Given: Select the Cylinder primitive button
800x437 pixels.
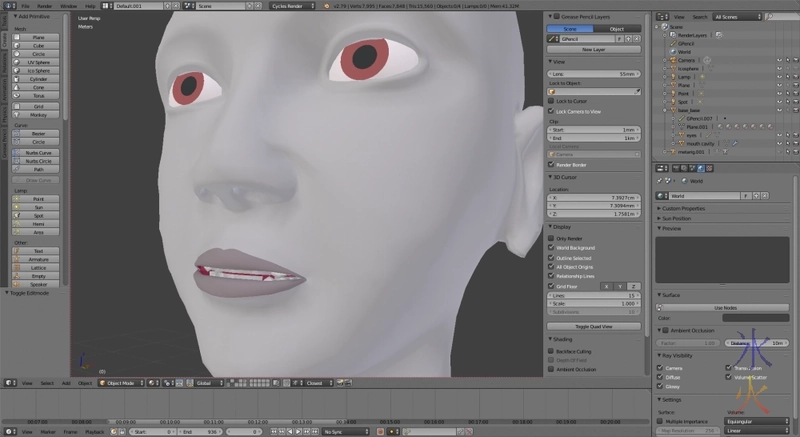Looking at the screenshot, I should click(x=39, y=79).
